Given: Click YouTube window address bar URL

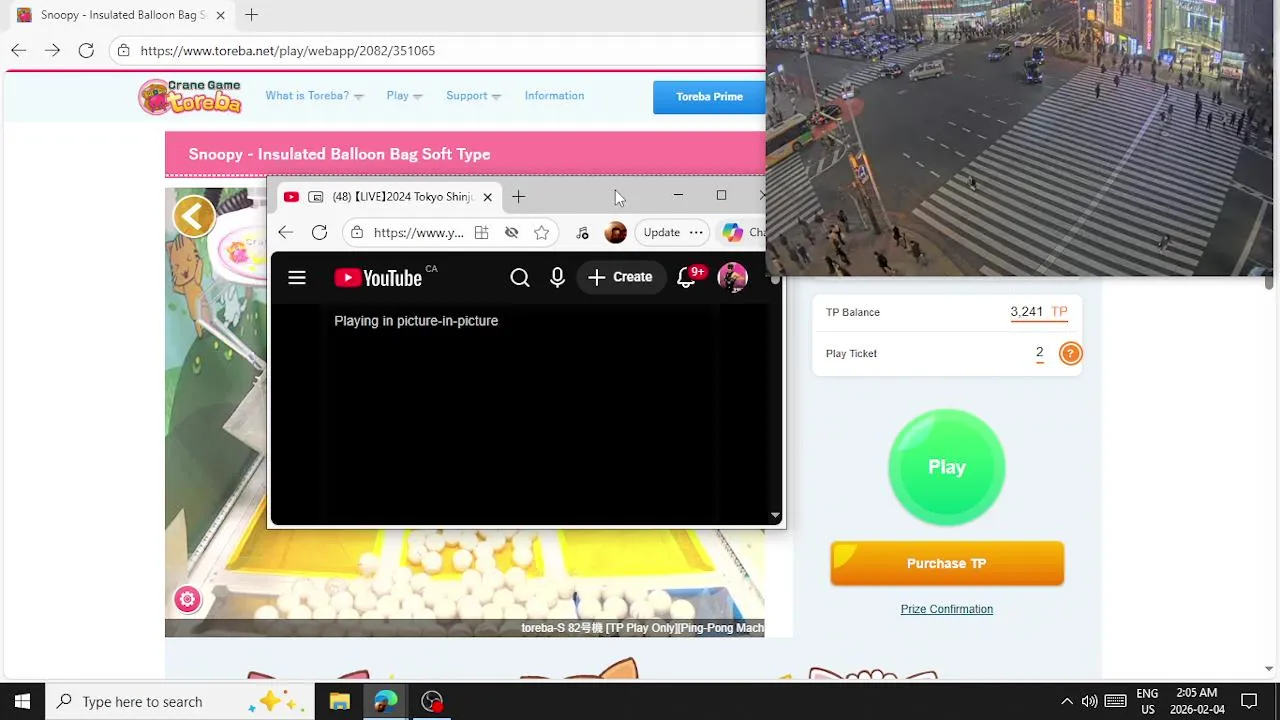Looking at the screenshot, I should tap(418, 232).
